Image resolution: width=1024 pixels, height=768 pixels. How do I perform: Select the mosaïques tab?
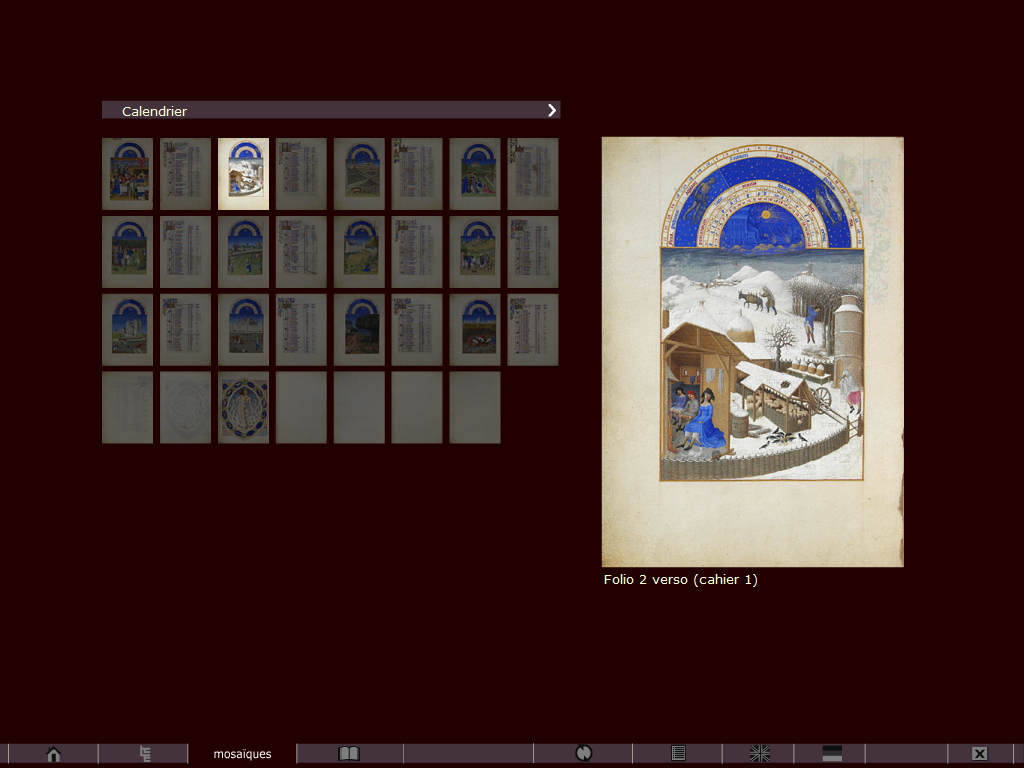pos(242,754)
